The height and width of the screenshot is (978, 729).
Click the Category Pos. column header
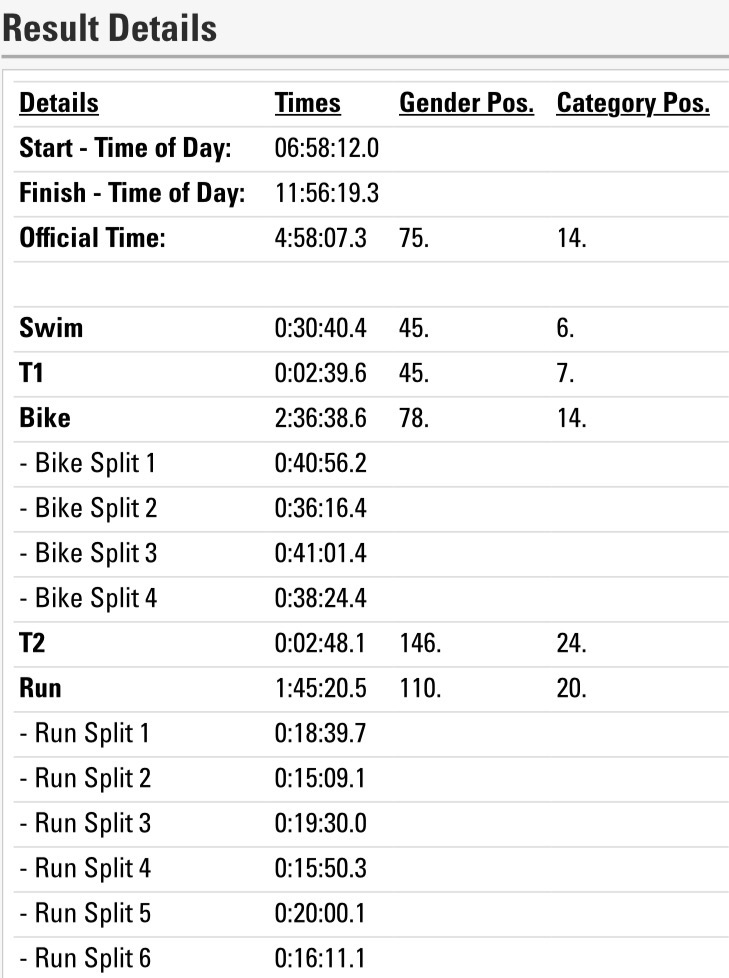tap(632, 103)
